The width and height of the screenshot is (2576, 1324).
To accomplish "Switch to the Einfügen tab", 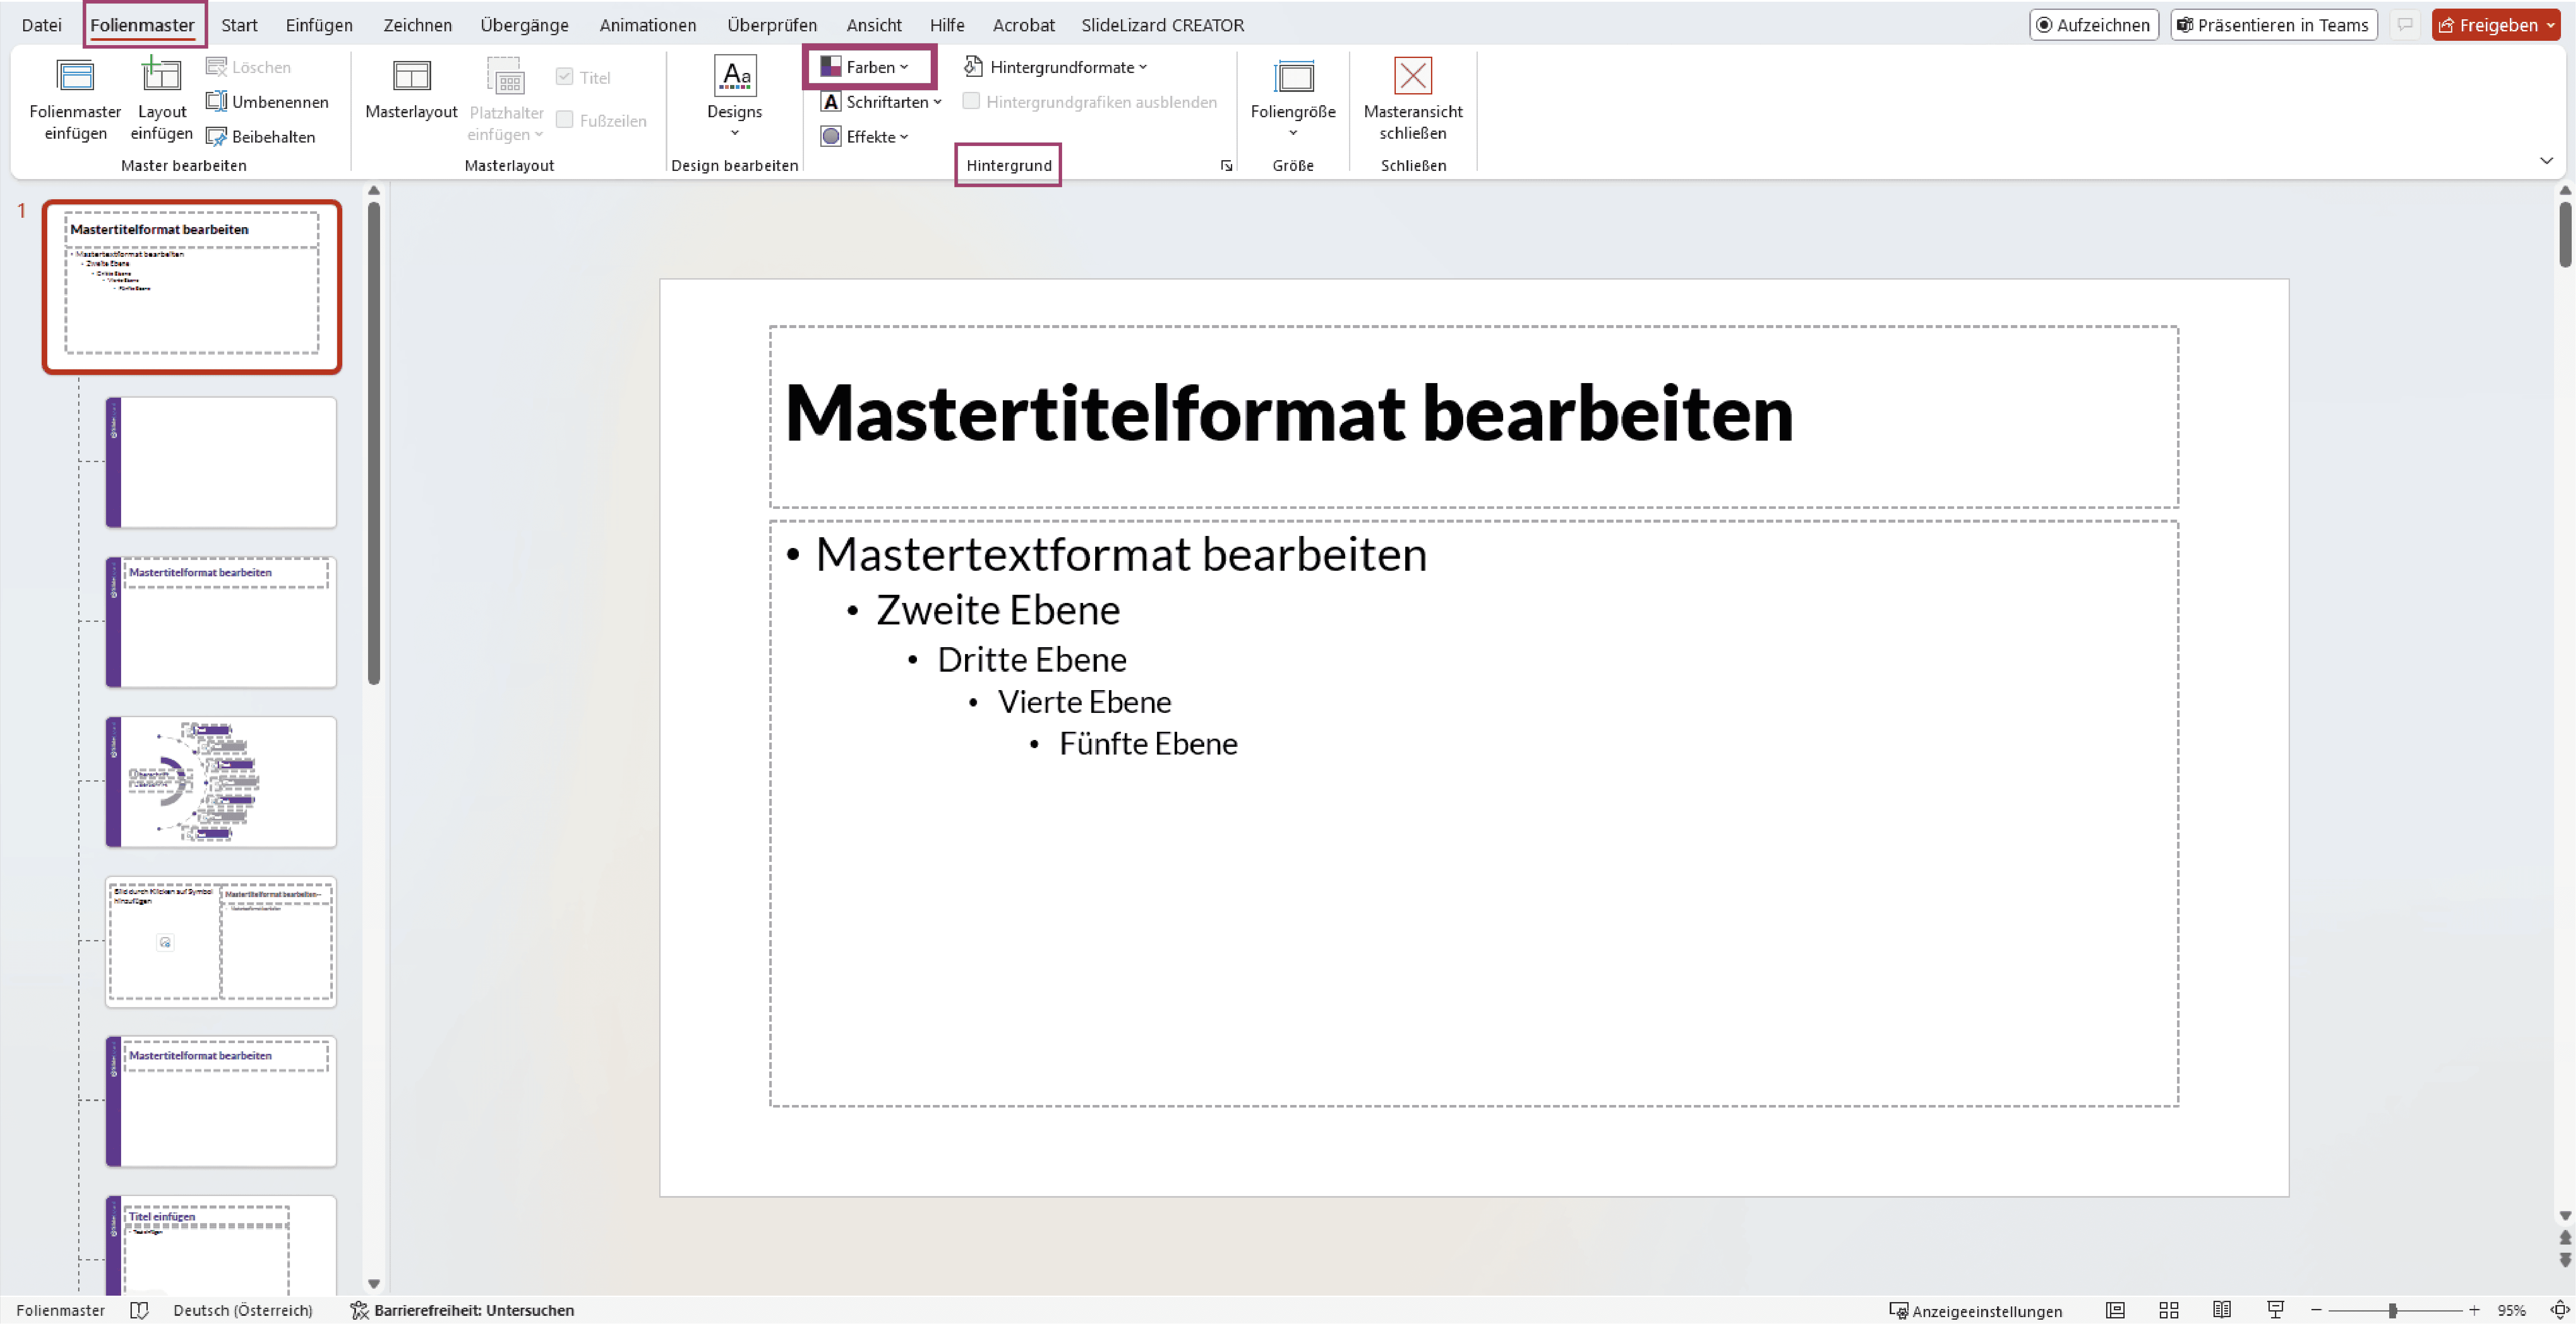I will (319, 25).
